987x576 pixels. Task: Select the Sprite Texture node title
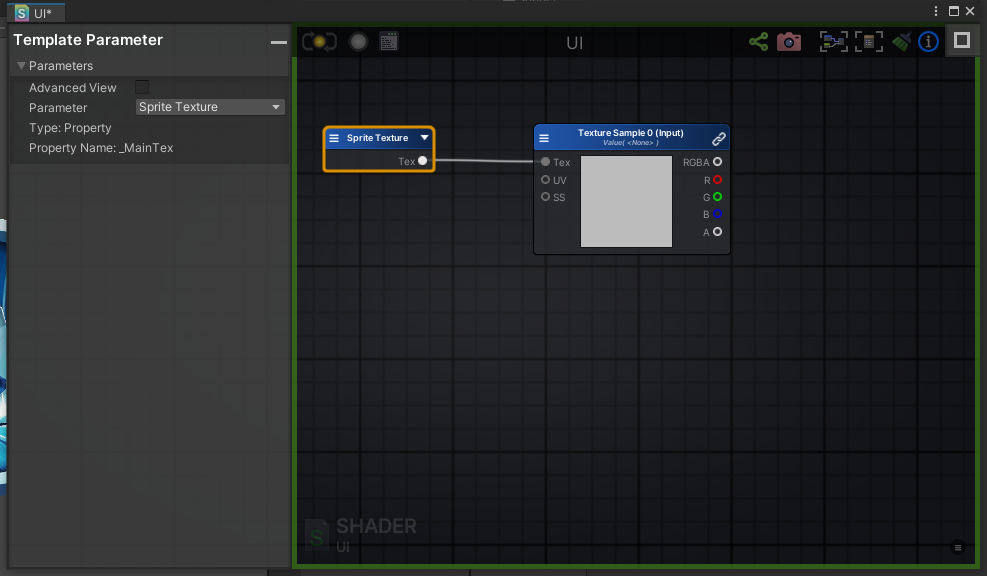point(377,138)
